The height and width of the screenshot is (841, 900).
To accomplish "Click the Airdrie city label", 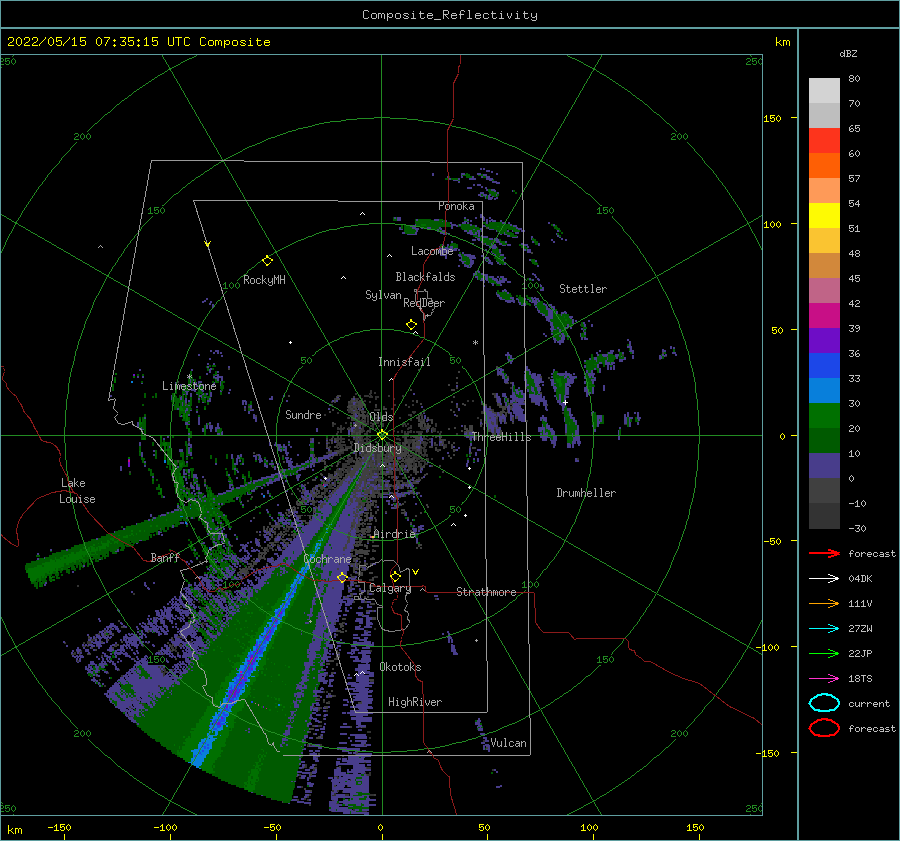I will point(394,534).
